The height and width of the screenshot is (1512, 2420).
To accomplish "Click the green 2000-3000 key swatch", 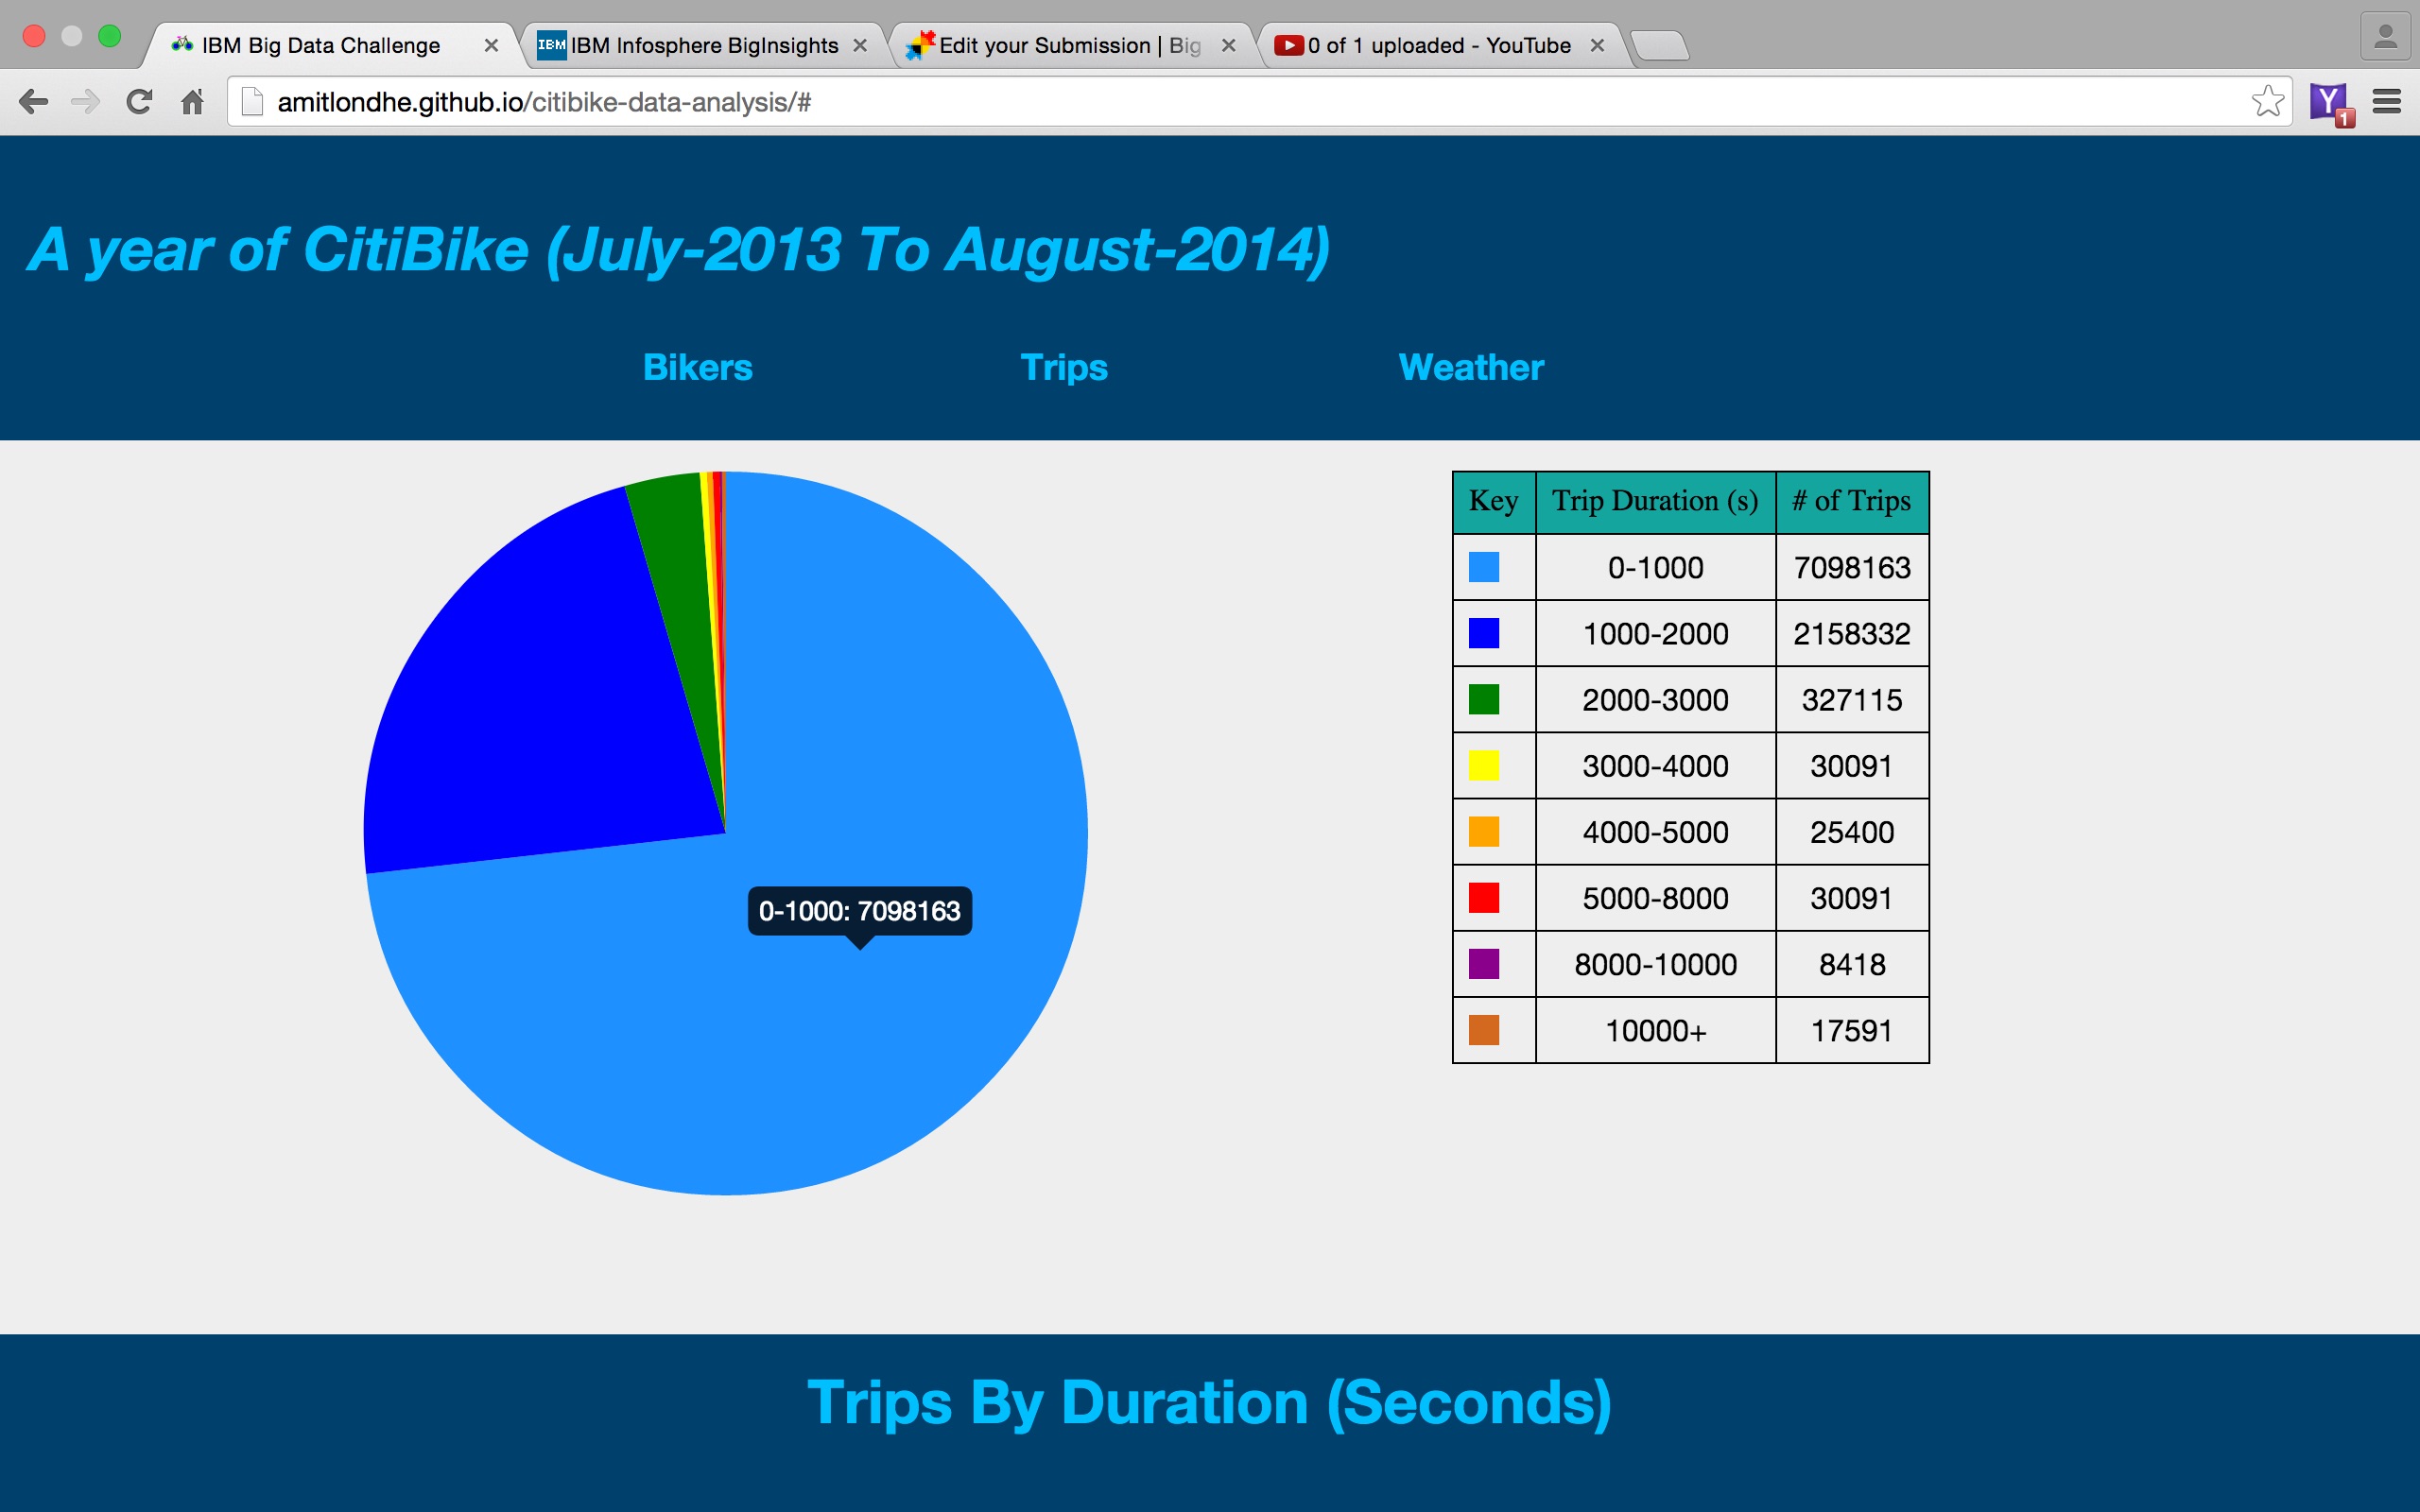I will 1483,700.
